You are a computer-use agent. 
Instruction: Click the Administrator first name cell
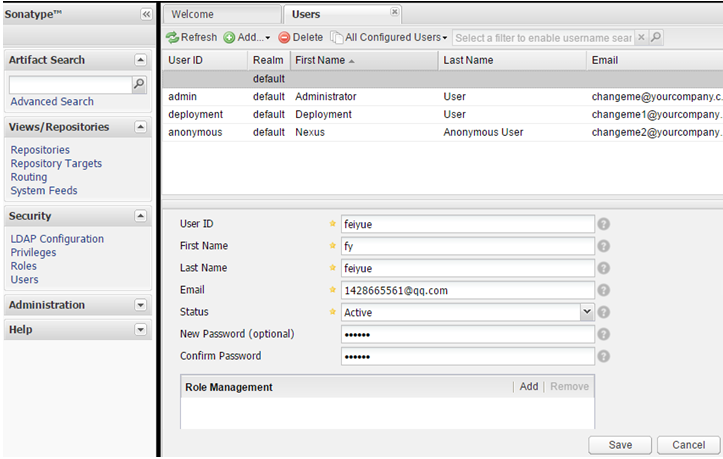pos(326,97)
